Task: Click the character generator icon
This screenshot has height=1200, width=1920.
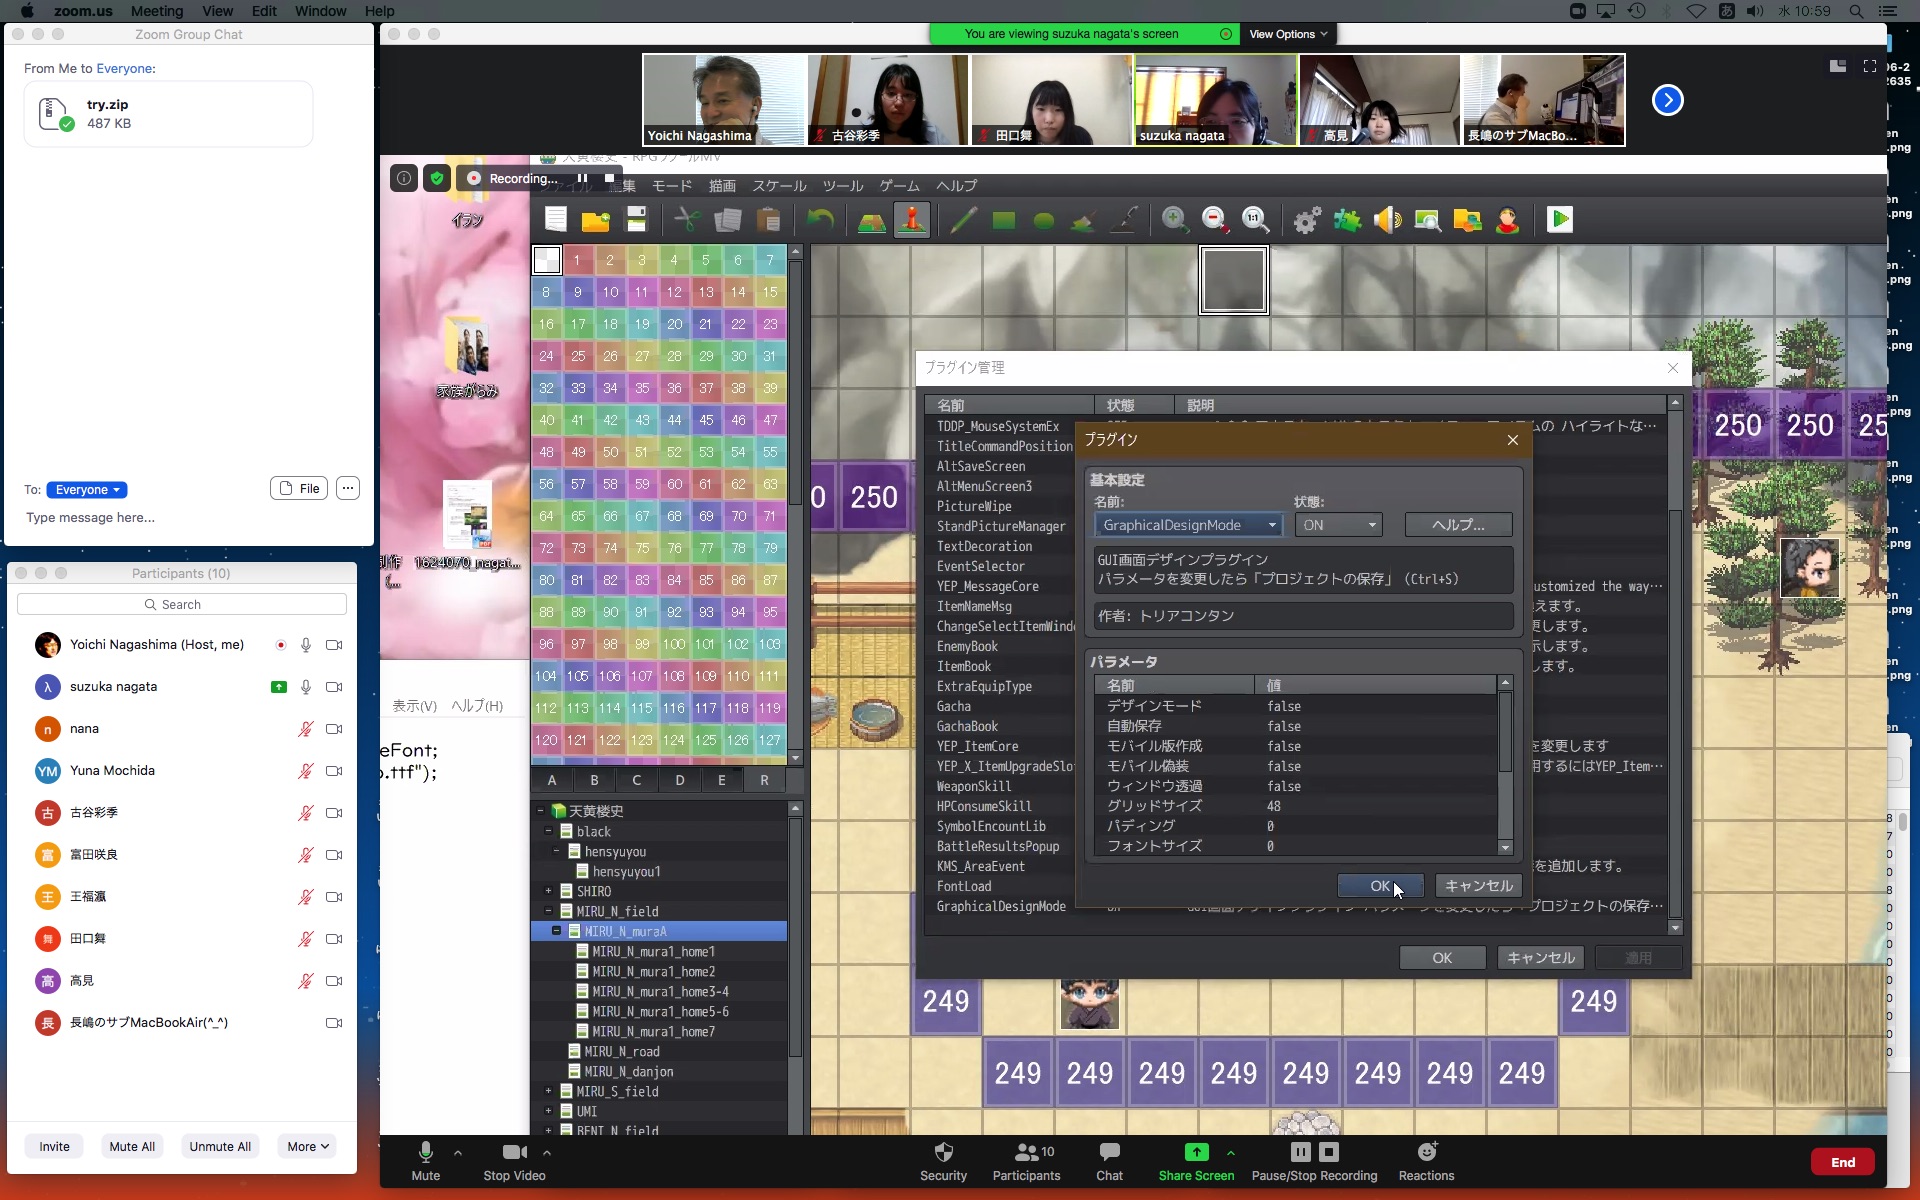Action: click(x=1507, y=220)
